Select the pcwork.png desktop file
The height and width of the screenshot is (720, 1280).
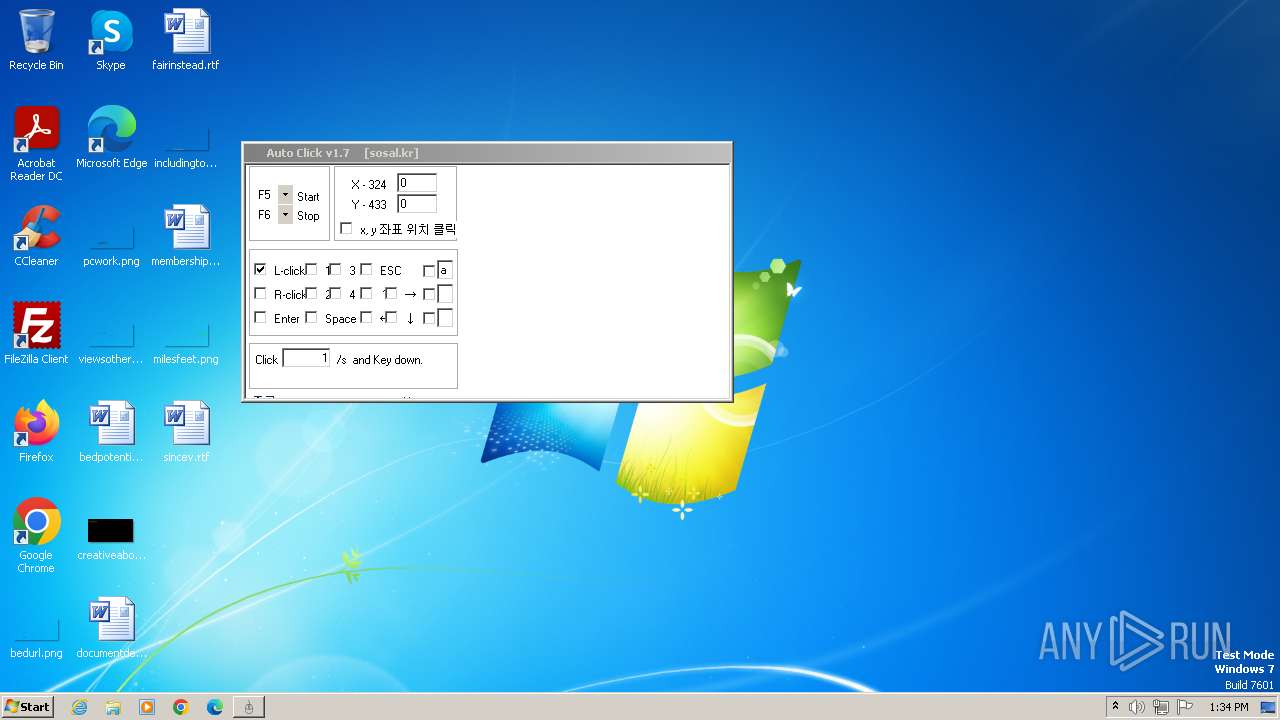coord(111,245)
